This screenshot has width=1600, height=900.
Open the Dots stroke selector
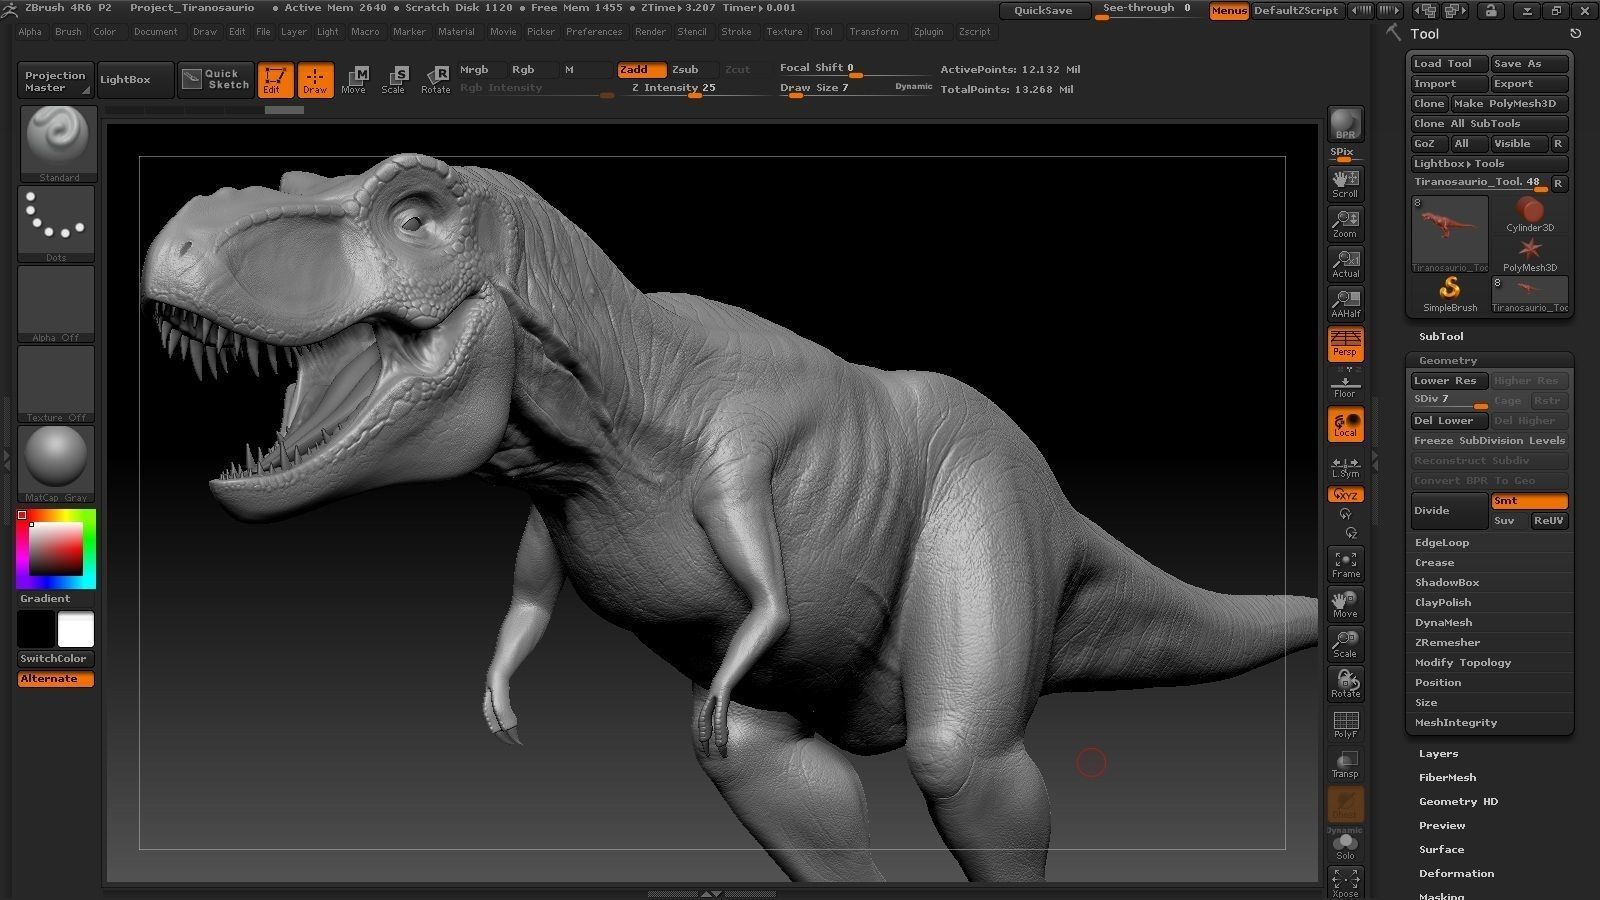click(x=56, y=224)
